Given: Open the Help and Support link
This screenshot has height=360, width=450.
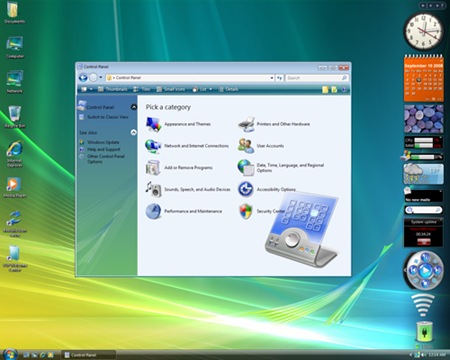Looking at the screenshot, I should (x=104, y=149).
